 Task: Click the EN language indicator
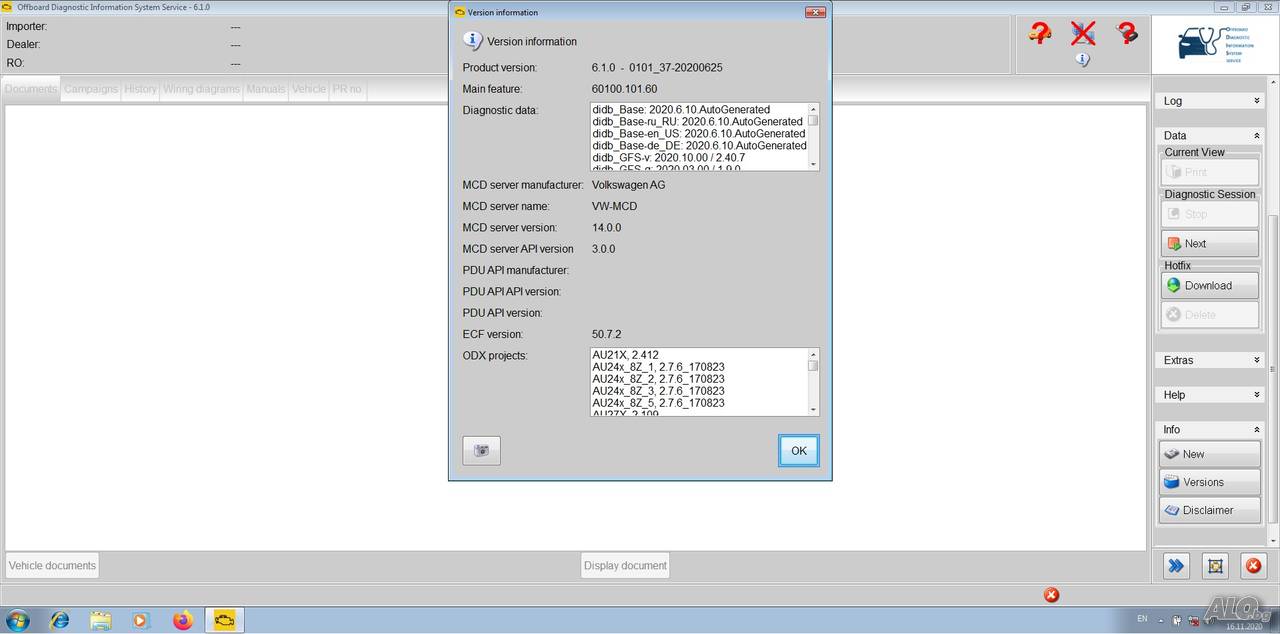tap(1142, 620)
